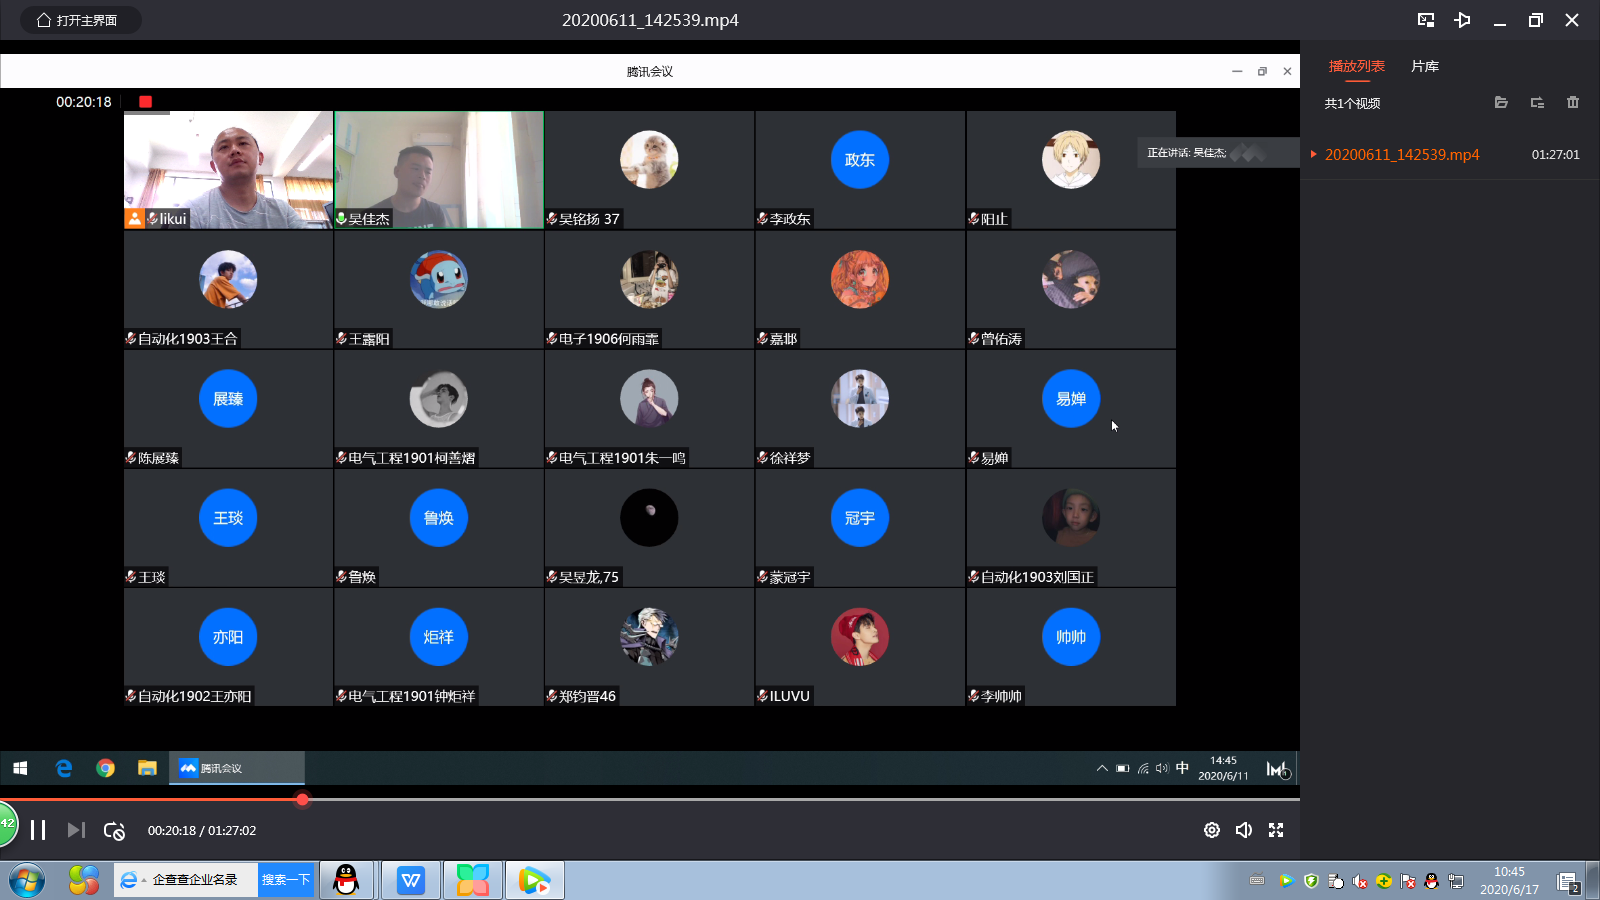Expand the arrow beside 20200611_142539.mp4

(1313, 154)
